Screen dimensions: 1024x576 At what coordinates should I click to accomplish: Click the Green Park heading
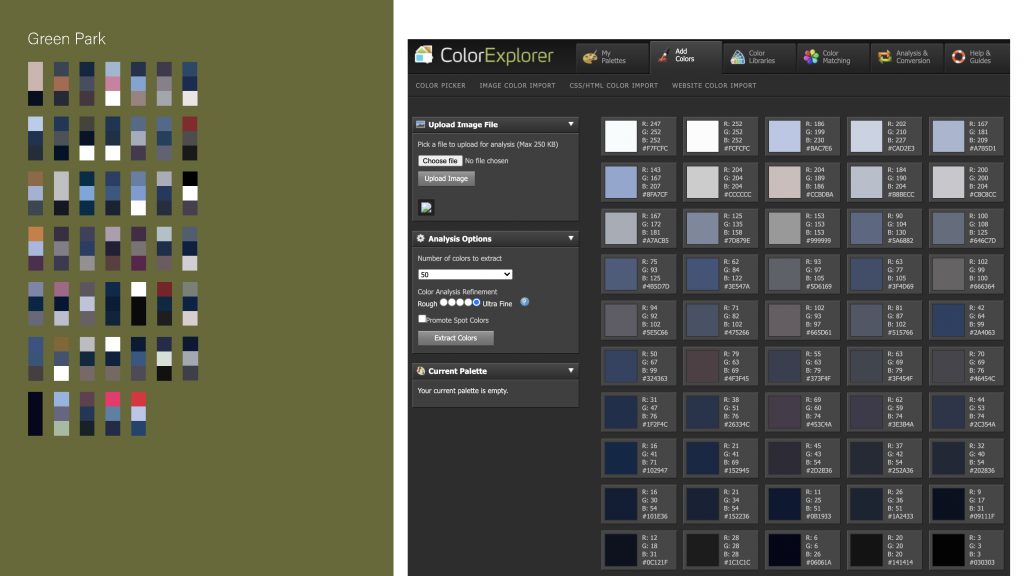pos(66,39)
